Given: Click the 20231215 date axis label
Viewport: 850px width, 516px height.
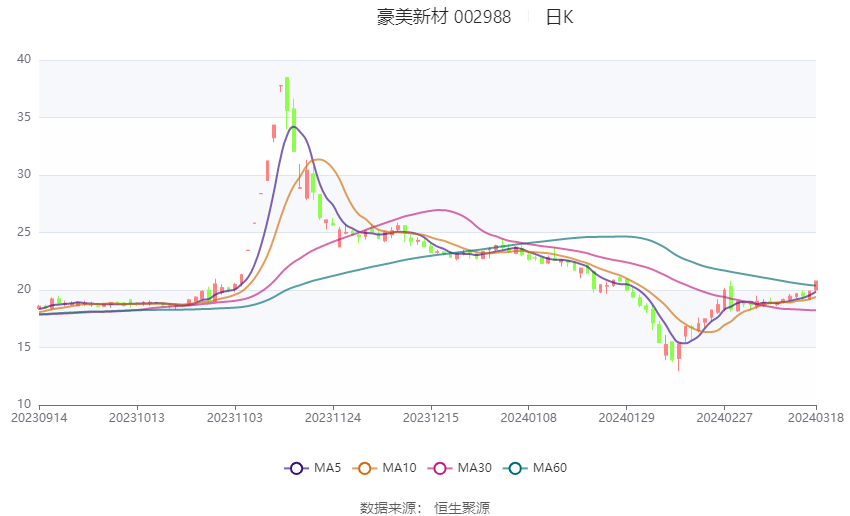Looking at the screenshot, I should (x=431, y=418).
